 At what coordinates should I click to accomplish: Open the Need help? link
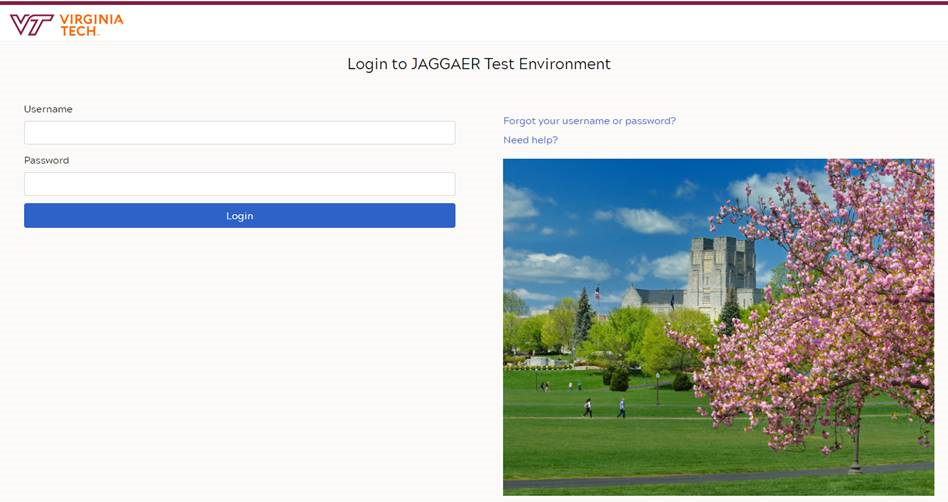click(x=530, y=140)
